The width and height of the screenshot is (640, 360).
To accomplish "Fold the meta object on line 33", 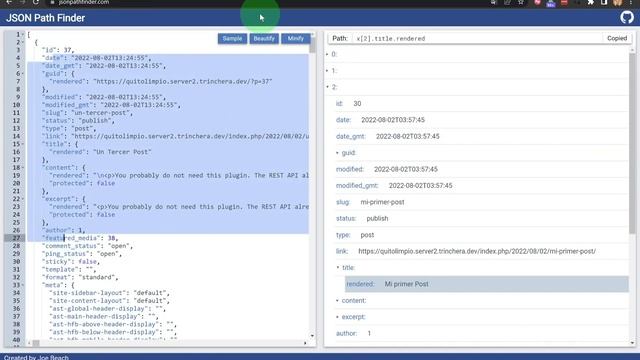I will pyautogui.click(x=22, y=285).
